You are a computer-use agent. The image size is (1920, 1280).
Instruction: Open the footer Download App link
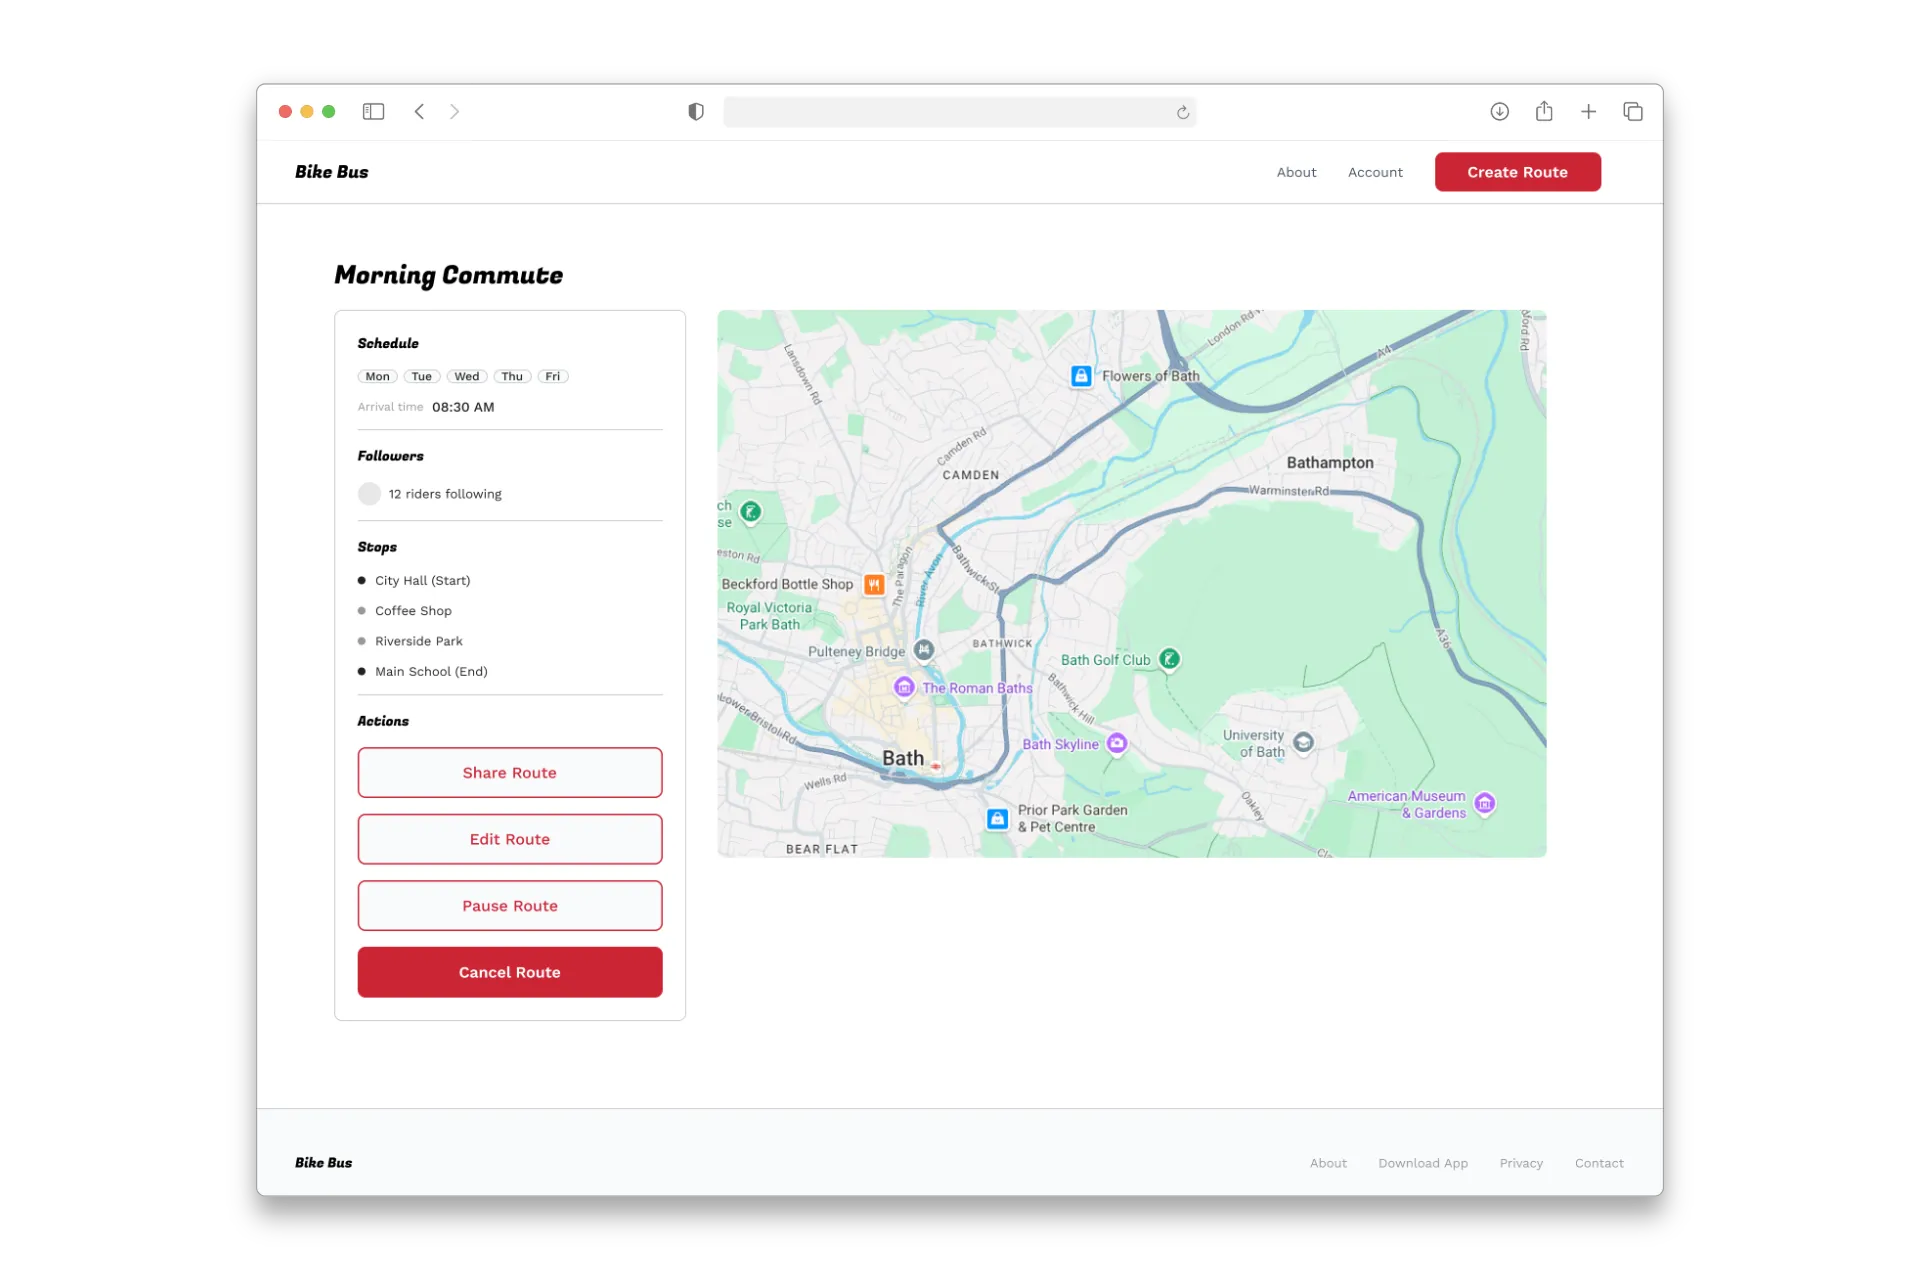coord(1423,1163)
